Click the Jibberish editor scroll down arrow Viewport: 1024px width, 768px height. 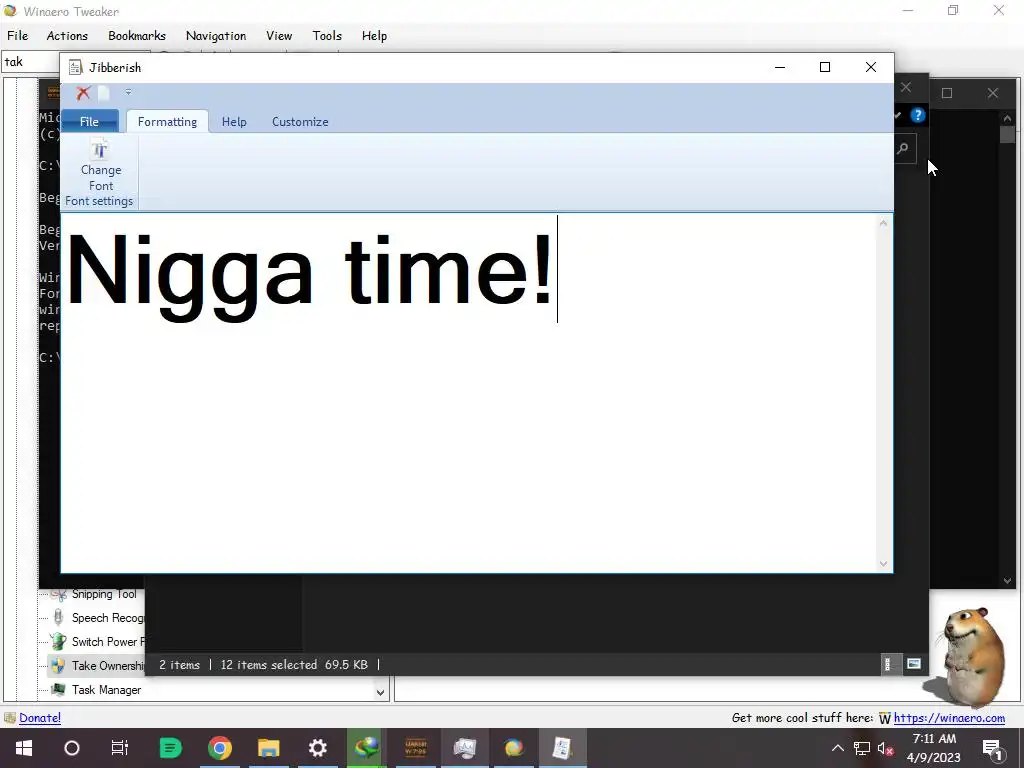[883, 564]
